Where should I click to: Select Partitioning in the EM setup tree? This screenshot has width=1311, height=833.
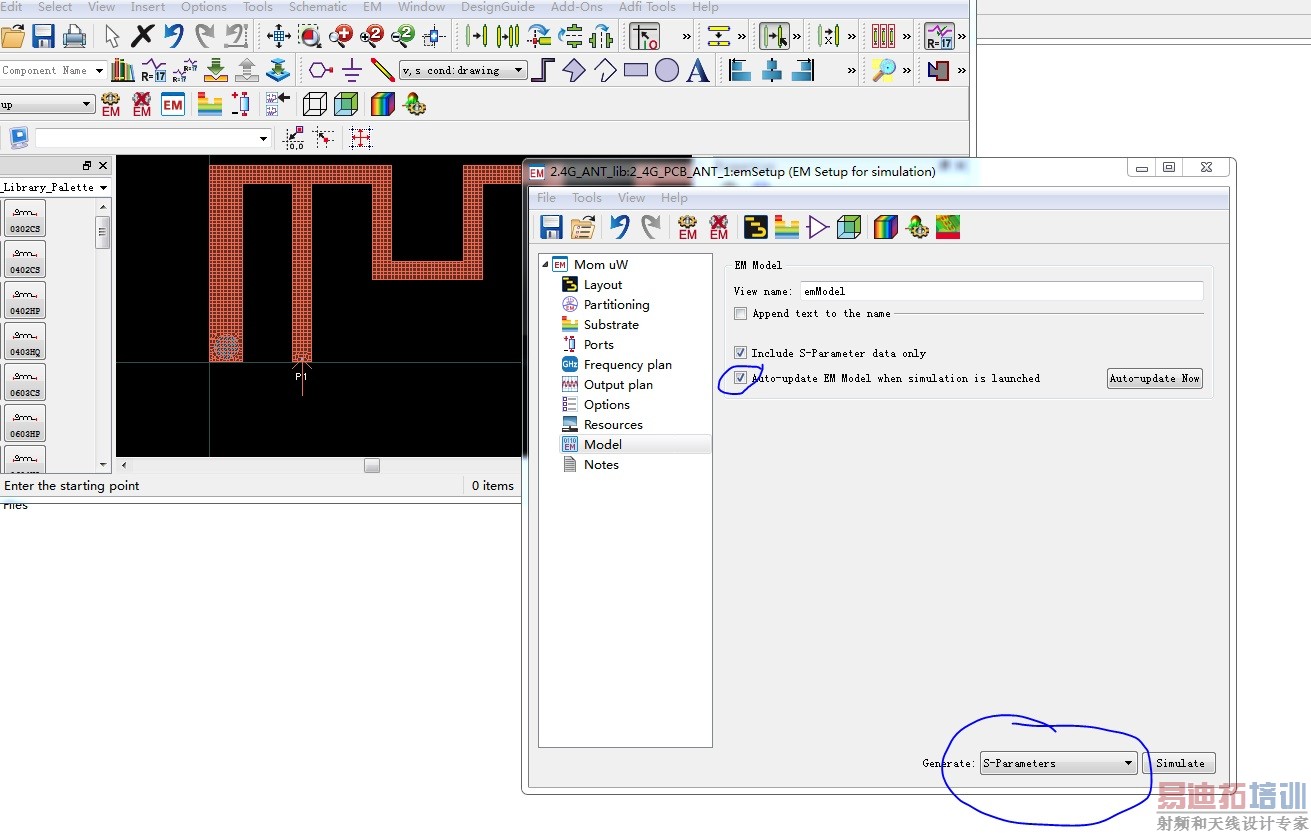click(616, 305)
